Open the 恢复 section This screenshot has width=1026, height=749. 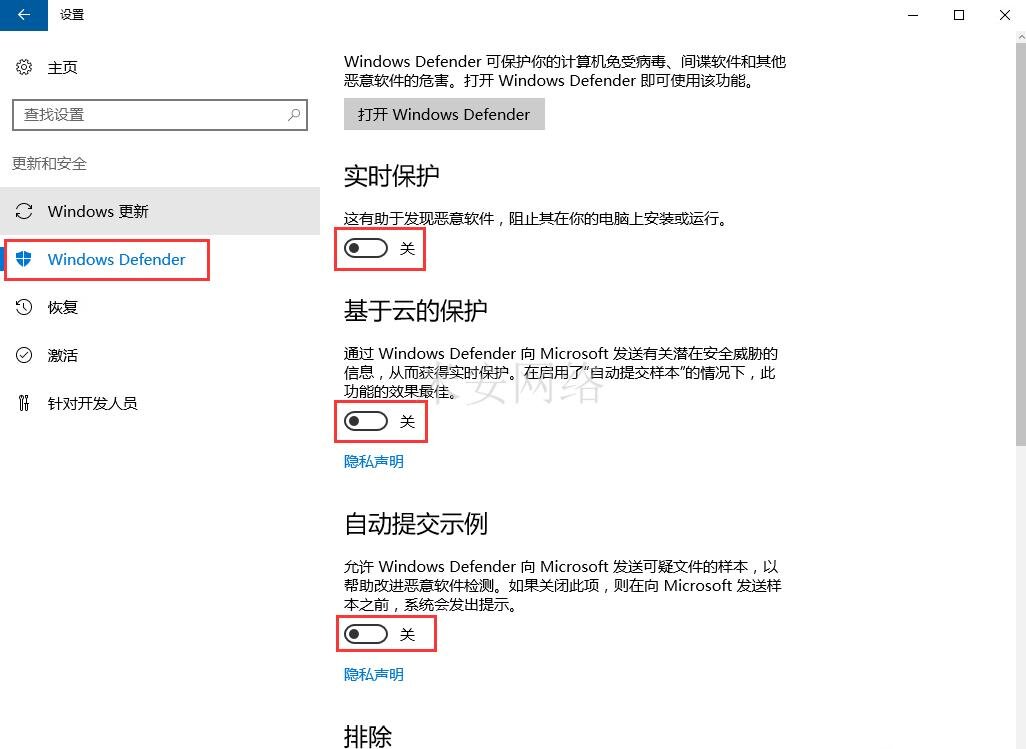tap(160, 307)
